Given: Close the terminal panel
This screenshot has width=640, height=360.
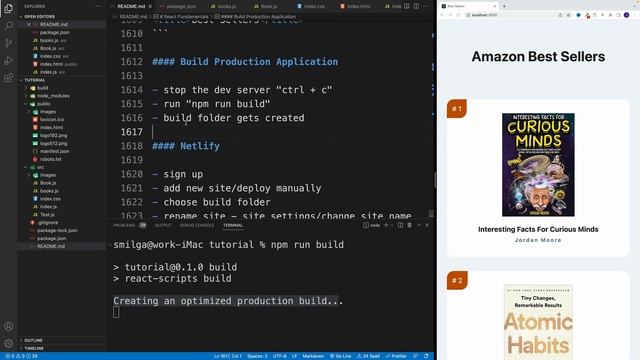Looking at the screenshot, I should tap(427, 225).
